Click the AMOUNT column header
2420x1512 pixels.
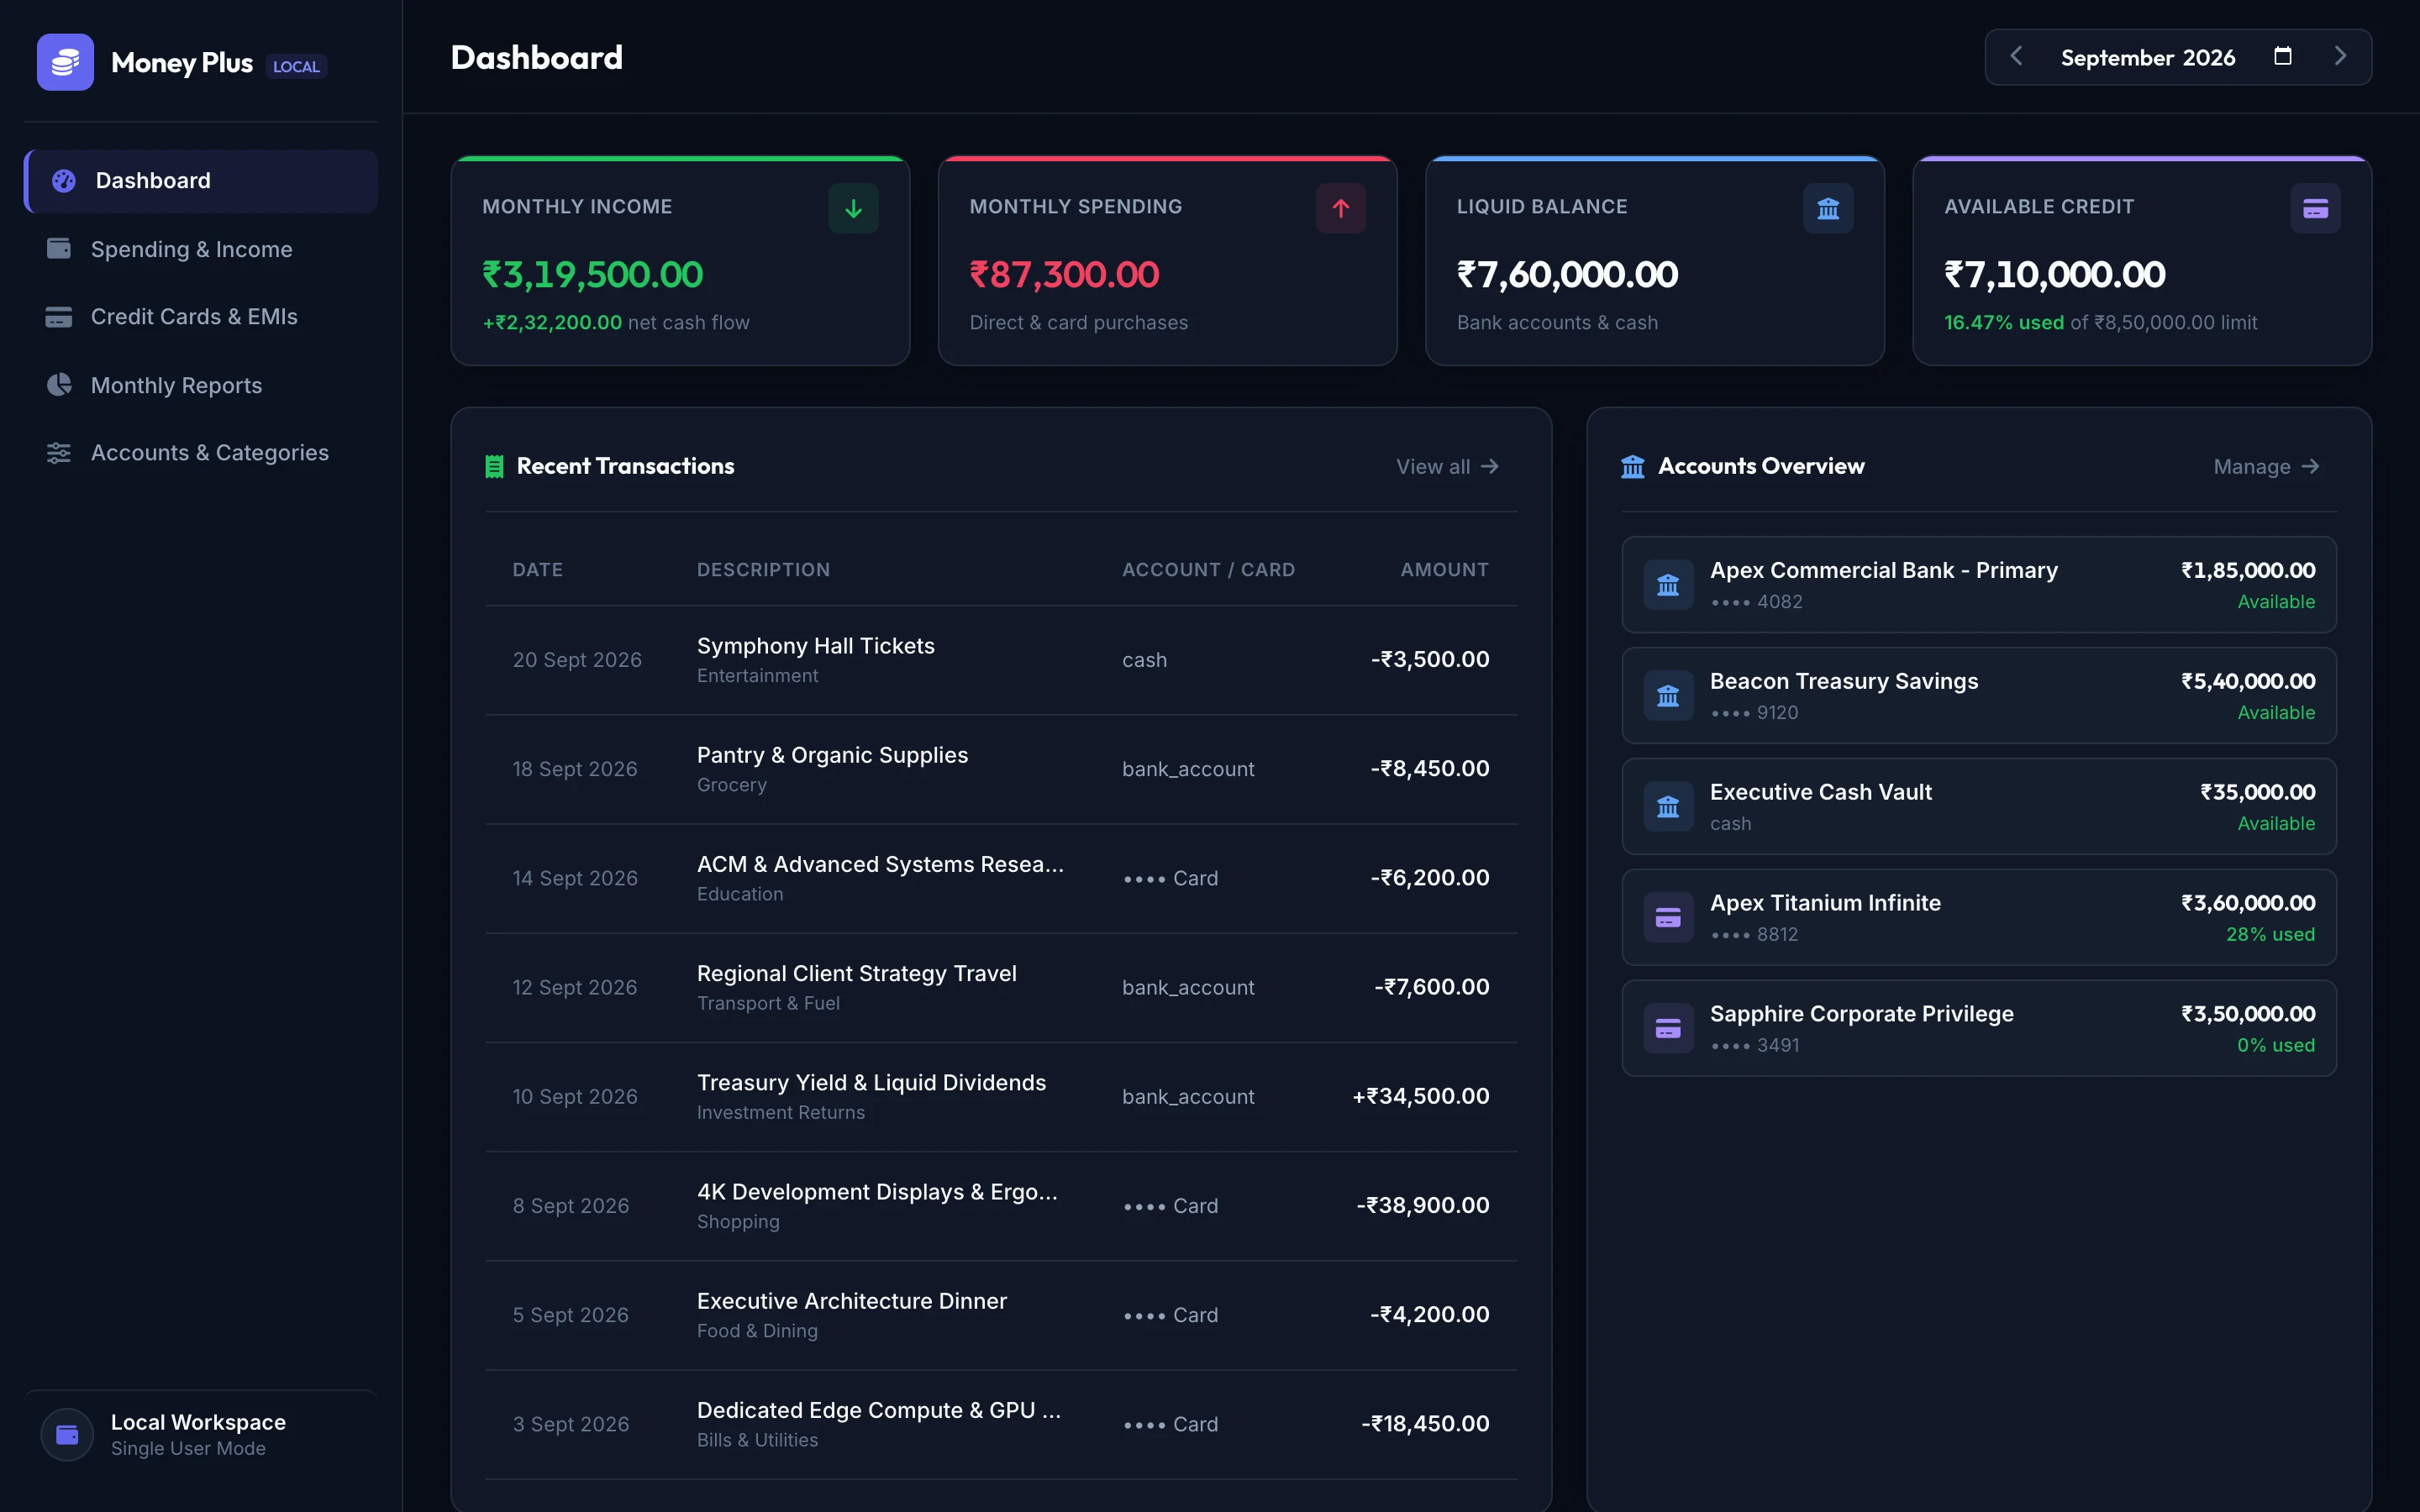pyautogui.click(x=1445, y=570)
